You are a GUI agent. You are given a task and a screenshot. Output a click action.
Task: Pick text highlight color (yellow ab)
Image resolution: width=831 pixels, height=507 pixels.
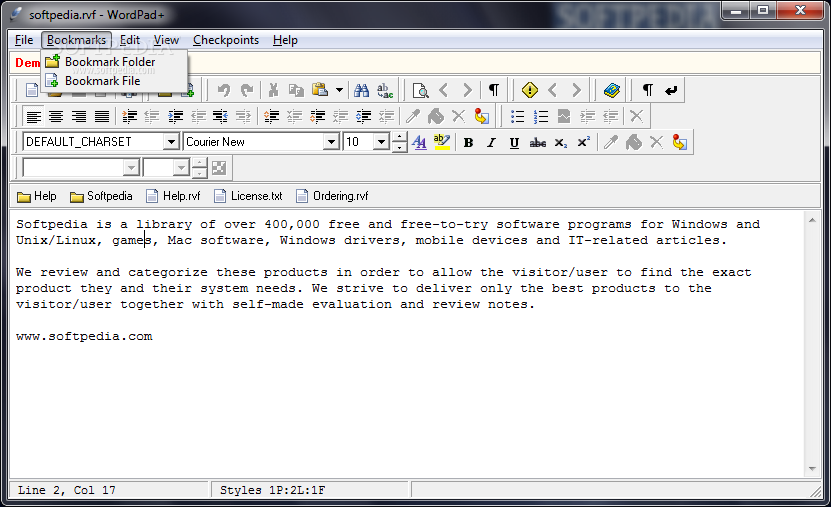[x=441, y=142]
